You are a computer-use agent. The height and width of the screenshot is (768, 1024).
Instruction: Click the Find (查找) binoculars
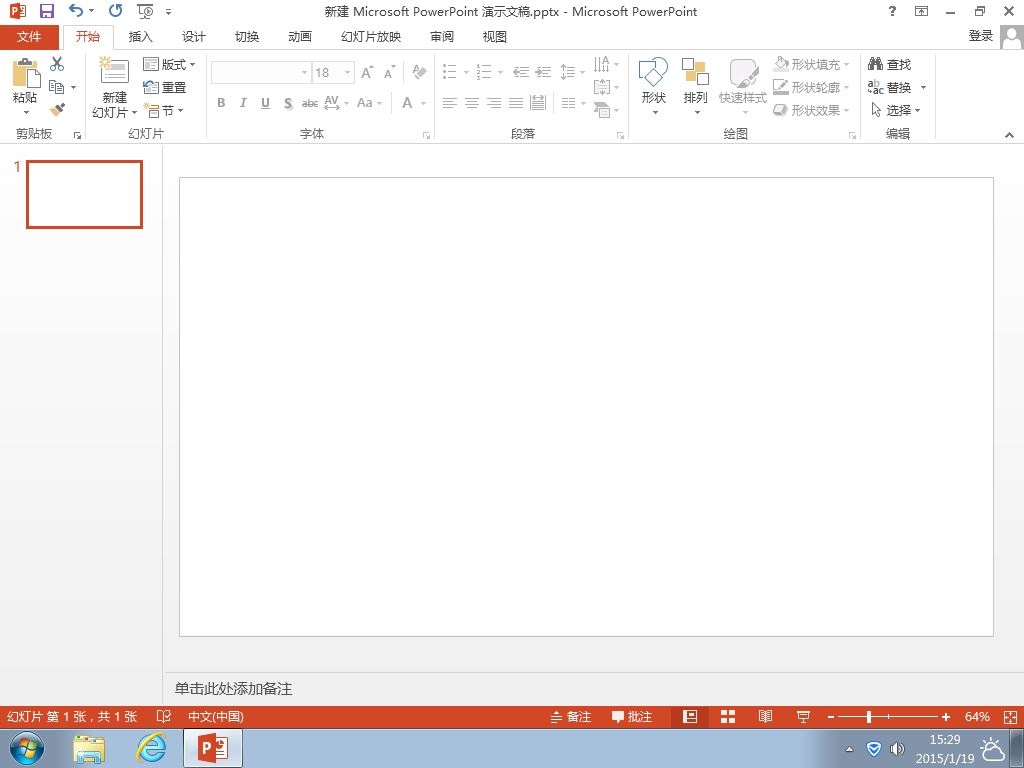pos(875,64)
